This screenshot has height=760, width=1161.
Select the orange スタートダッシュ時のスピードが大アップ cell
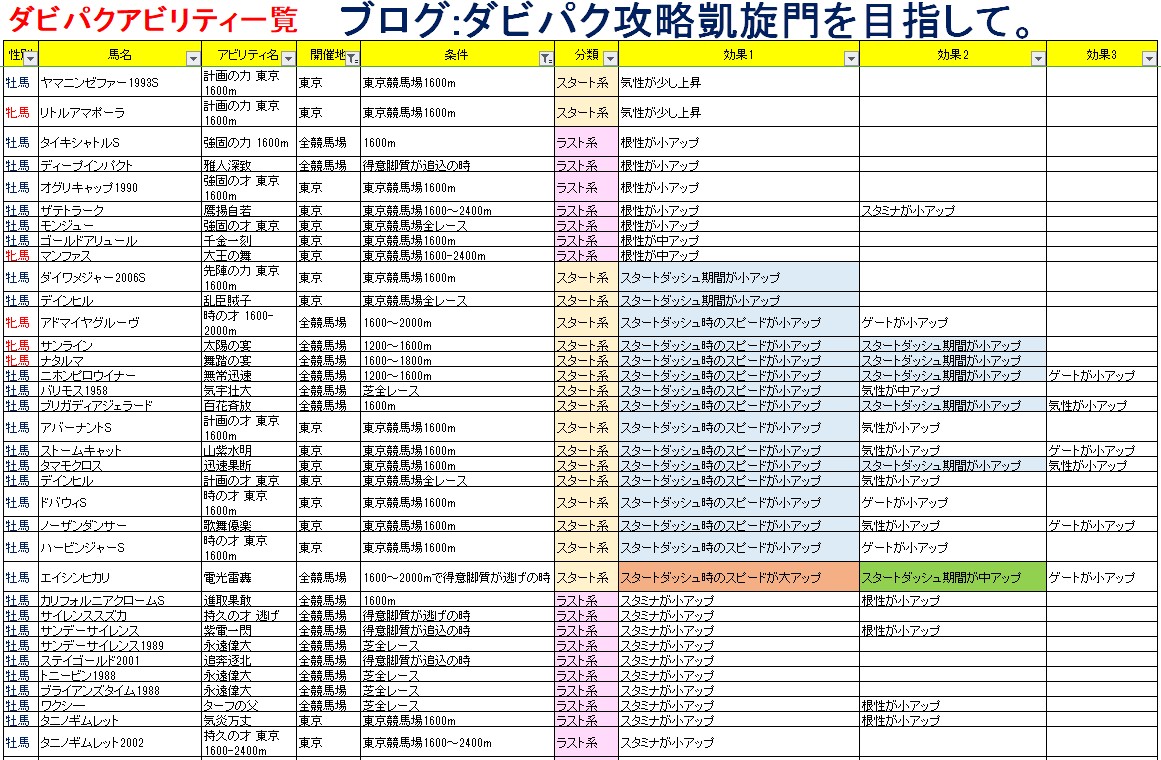tap(739, 577)
